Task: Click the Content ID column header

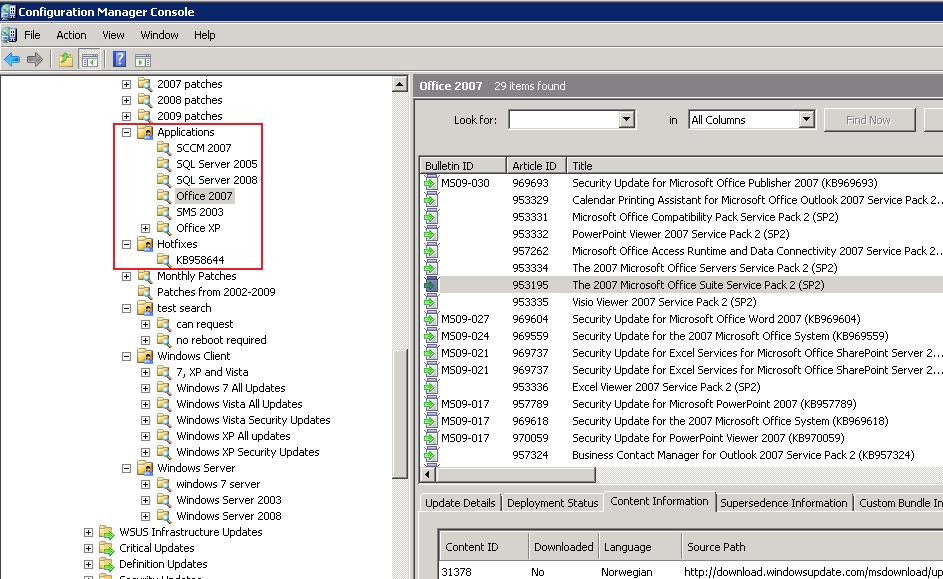Action: [484, 547]
